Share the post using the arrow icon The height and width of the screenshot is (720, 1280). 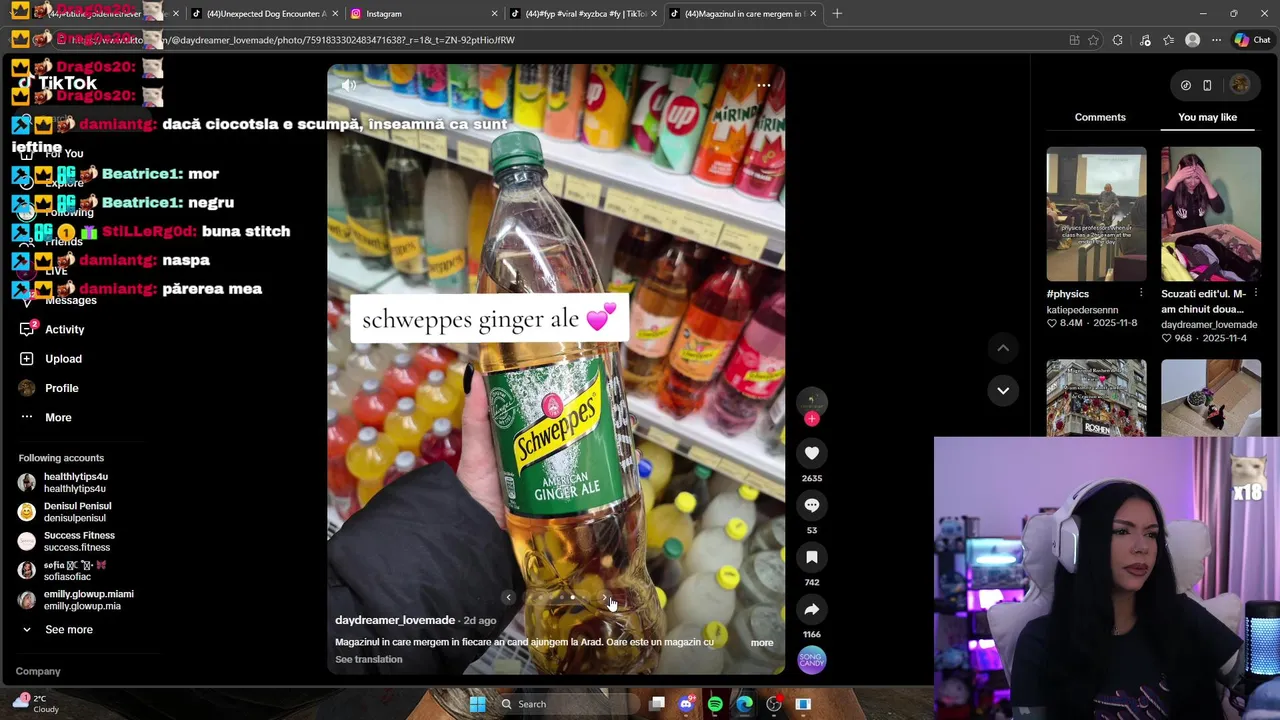(812, 609)
